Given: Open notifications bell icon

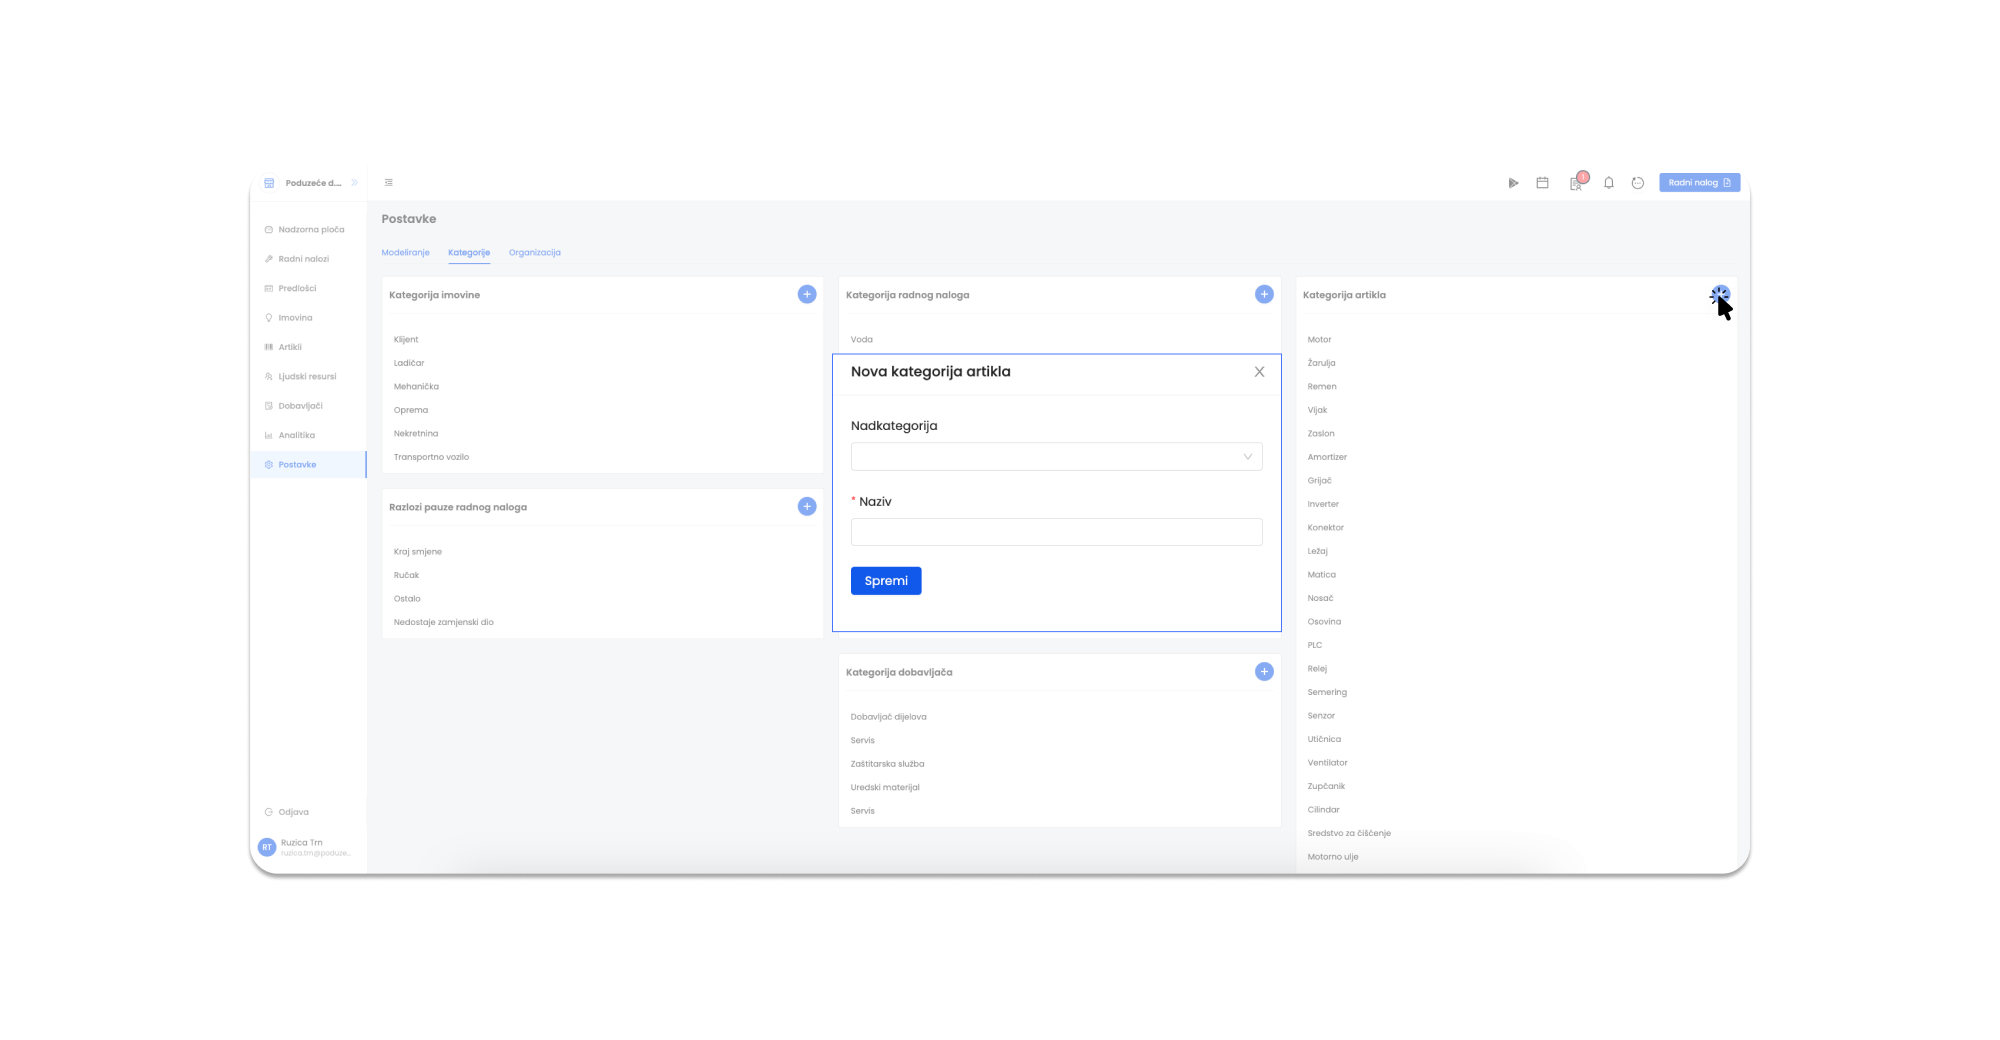Looking at the screenshot, I should point(1608,183).
